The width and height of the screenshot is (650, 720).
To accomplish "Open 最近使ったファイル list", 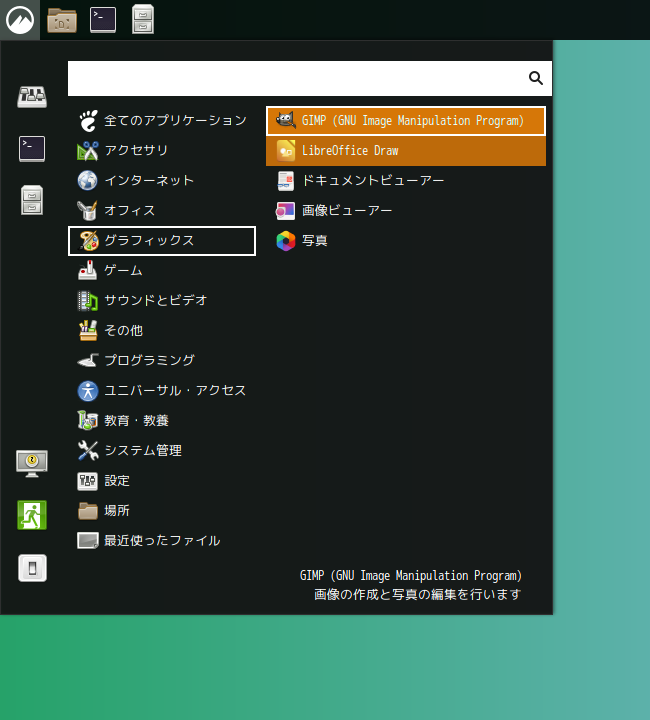I will [162, 540].
